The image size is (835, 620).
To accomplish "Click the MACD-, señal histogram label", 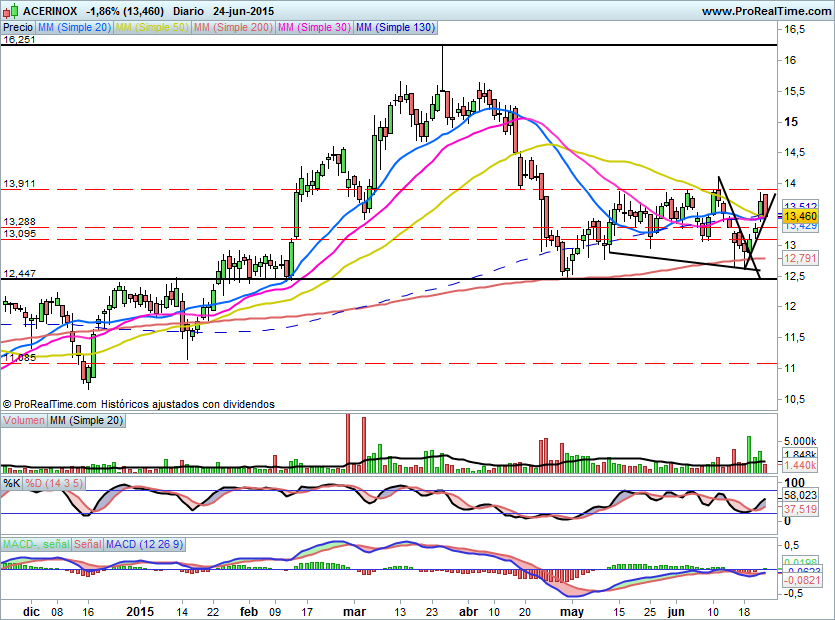I will (36, 544).
